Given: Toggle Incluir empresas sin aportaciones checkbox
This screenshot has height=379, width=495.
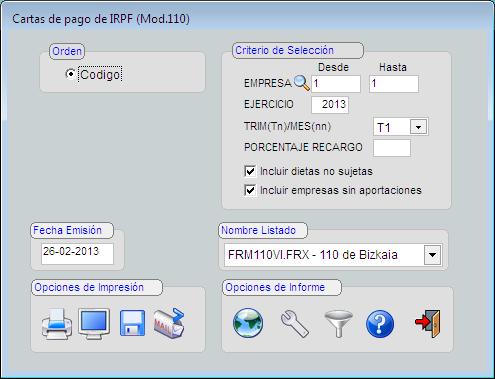Looking at the screenshot, I should tap(250, 190).
